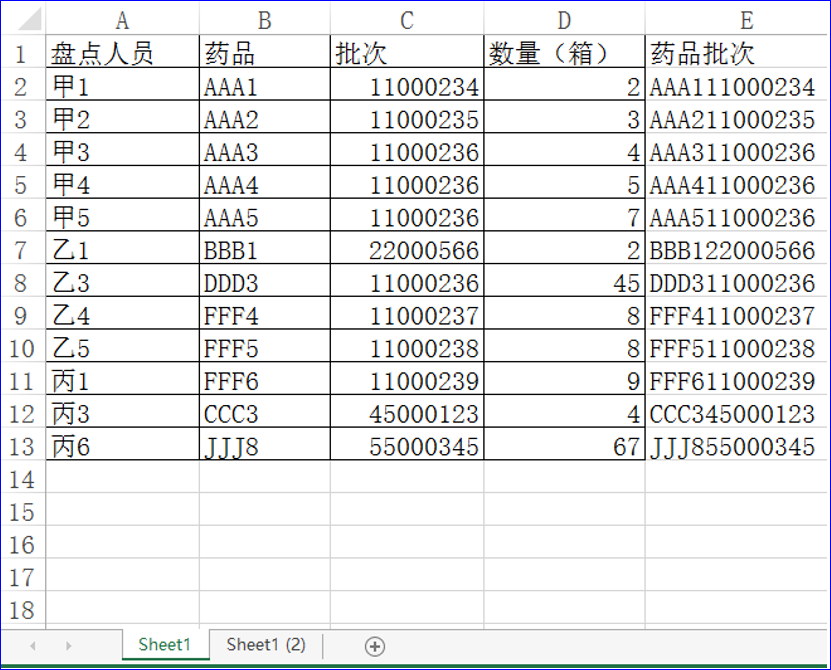Click the 数量（箱）header cell
831x670 pixels.
pyautogui.click(x=564, y=53)
